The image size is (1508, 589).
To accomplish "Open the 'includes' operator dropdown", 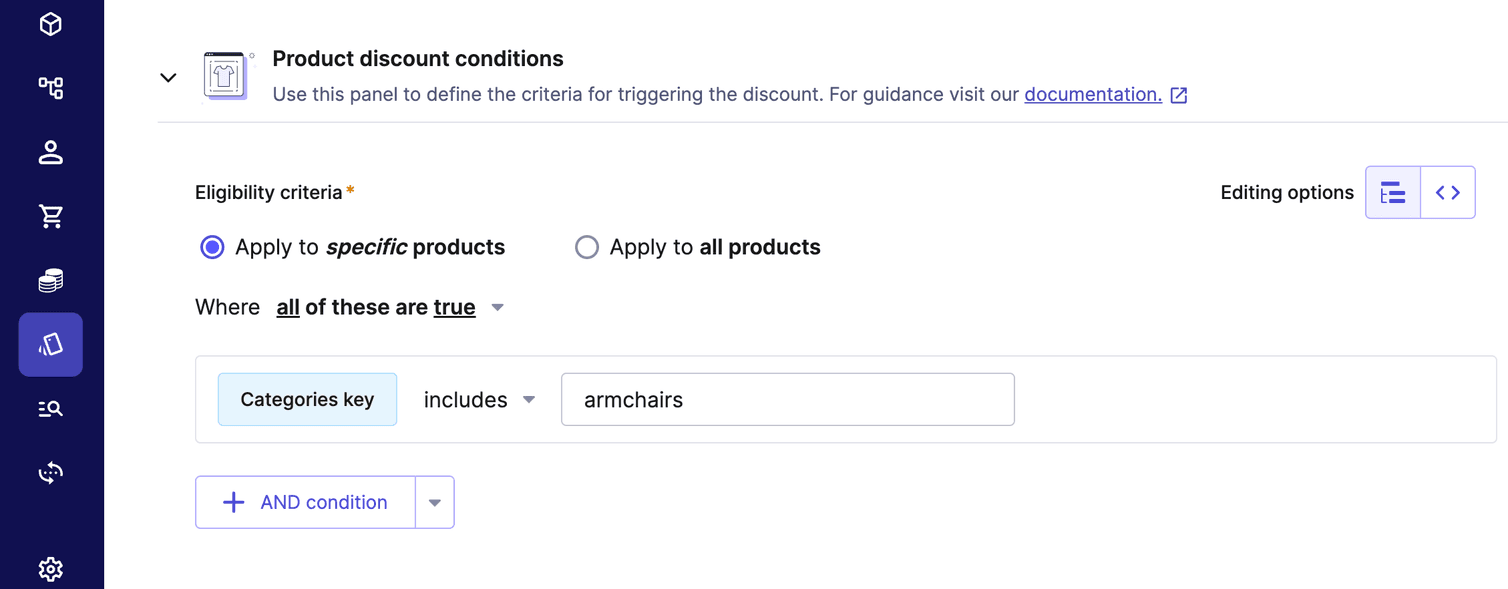I will (479, 399).
